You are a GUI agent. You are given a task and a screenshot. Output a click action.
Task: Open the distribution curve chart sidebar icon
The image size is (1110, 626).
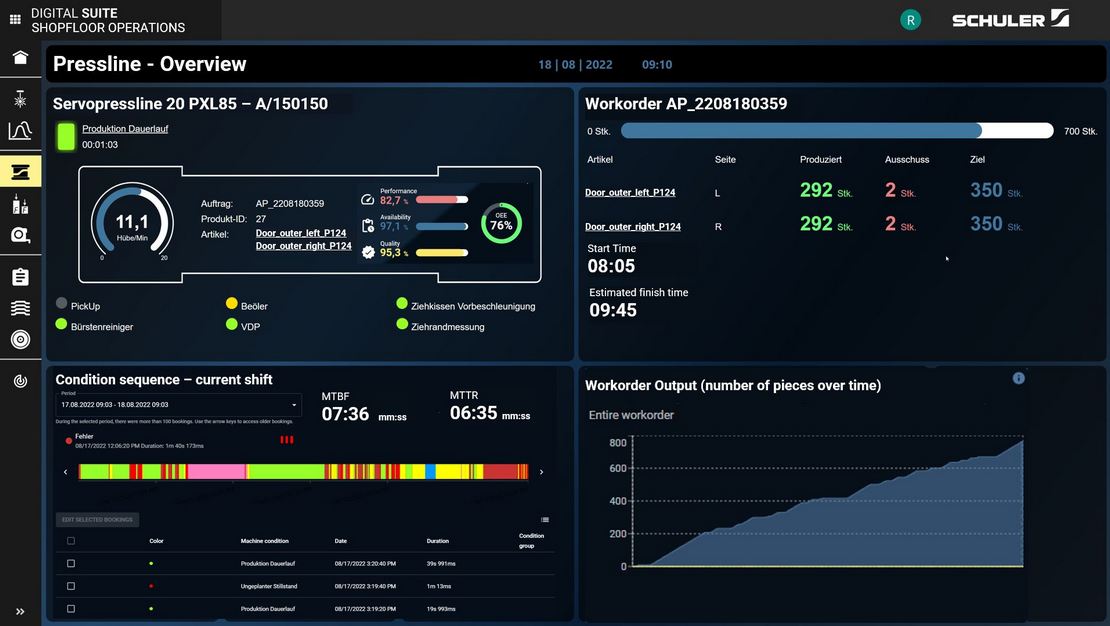[21, 130]
